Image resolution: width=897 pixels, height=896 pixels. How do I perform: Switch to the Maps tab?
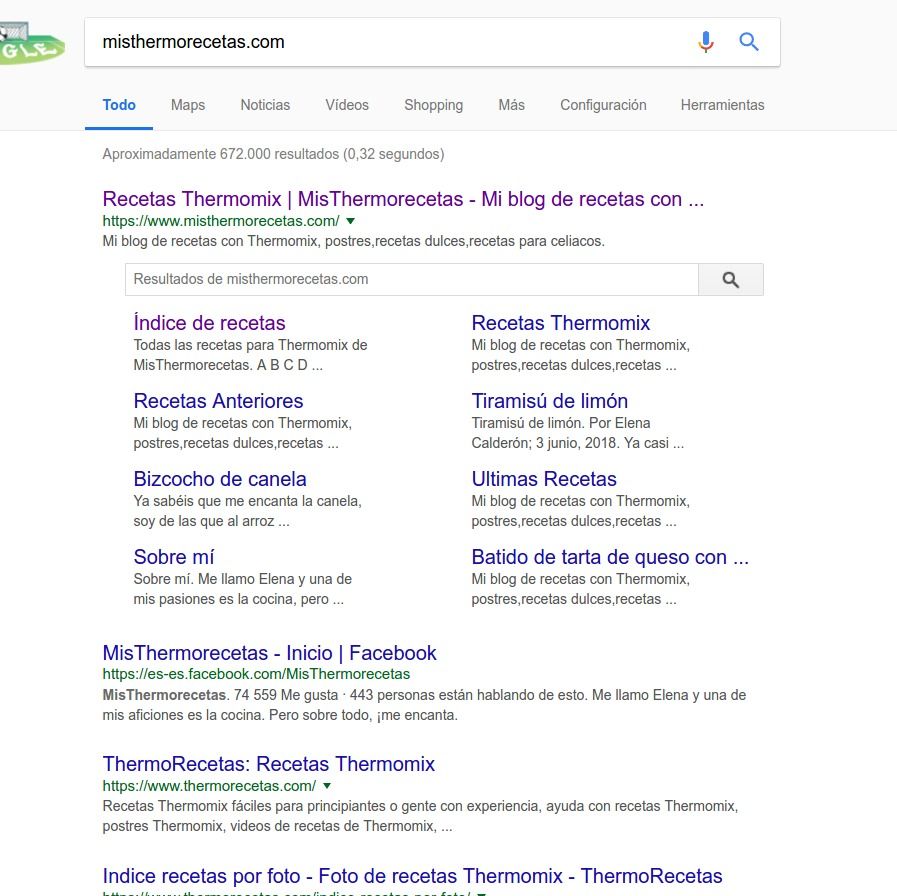pos(188,105)
